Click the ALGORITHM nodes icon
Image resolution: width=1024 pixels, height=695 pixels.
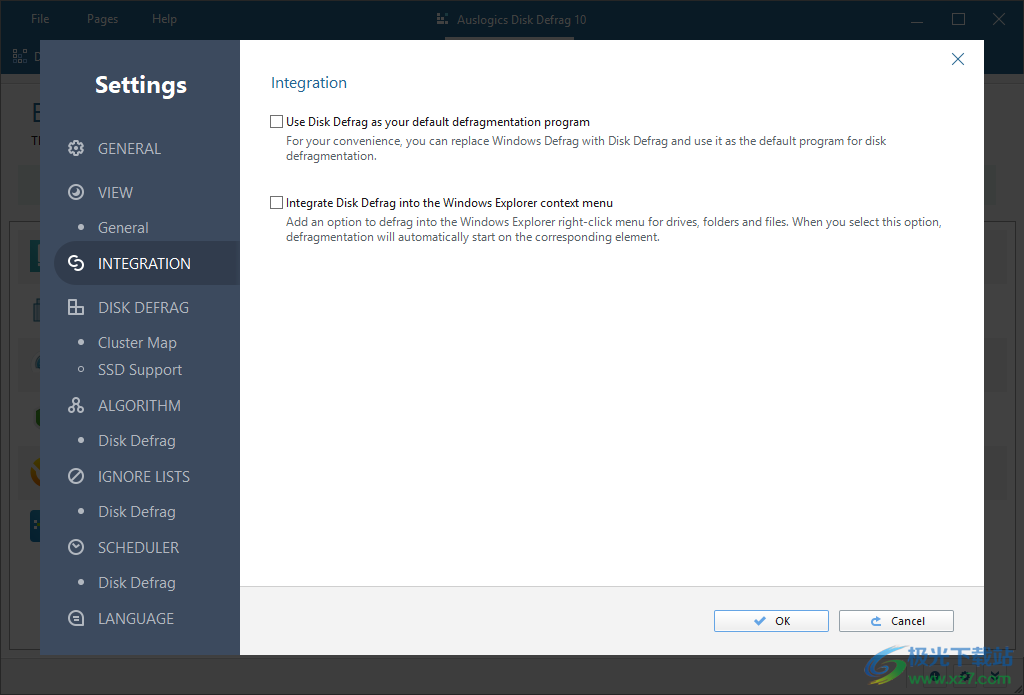(76, 405)
